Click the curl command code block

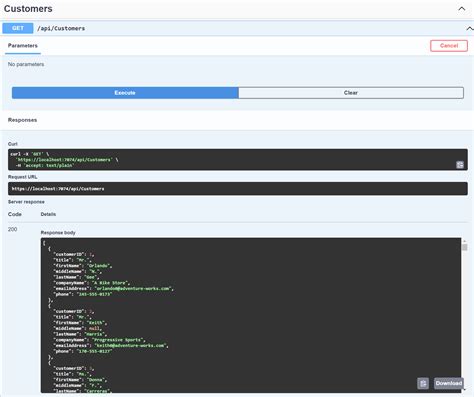238,160
